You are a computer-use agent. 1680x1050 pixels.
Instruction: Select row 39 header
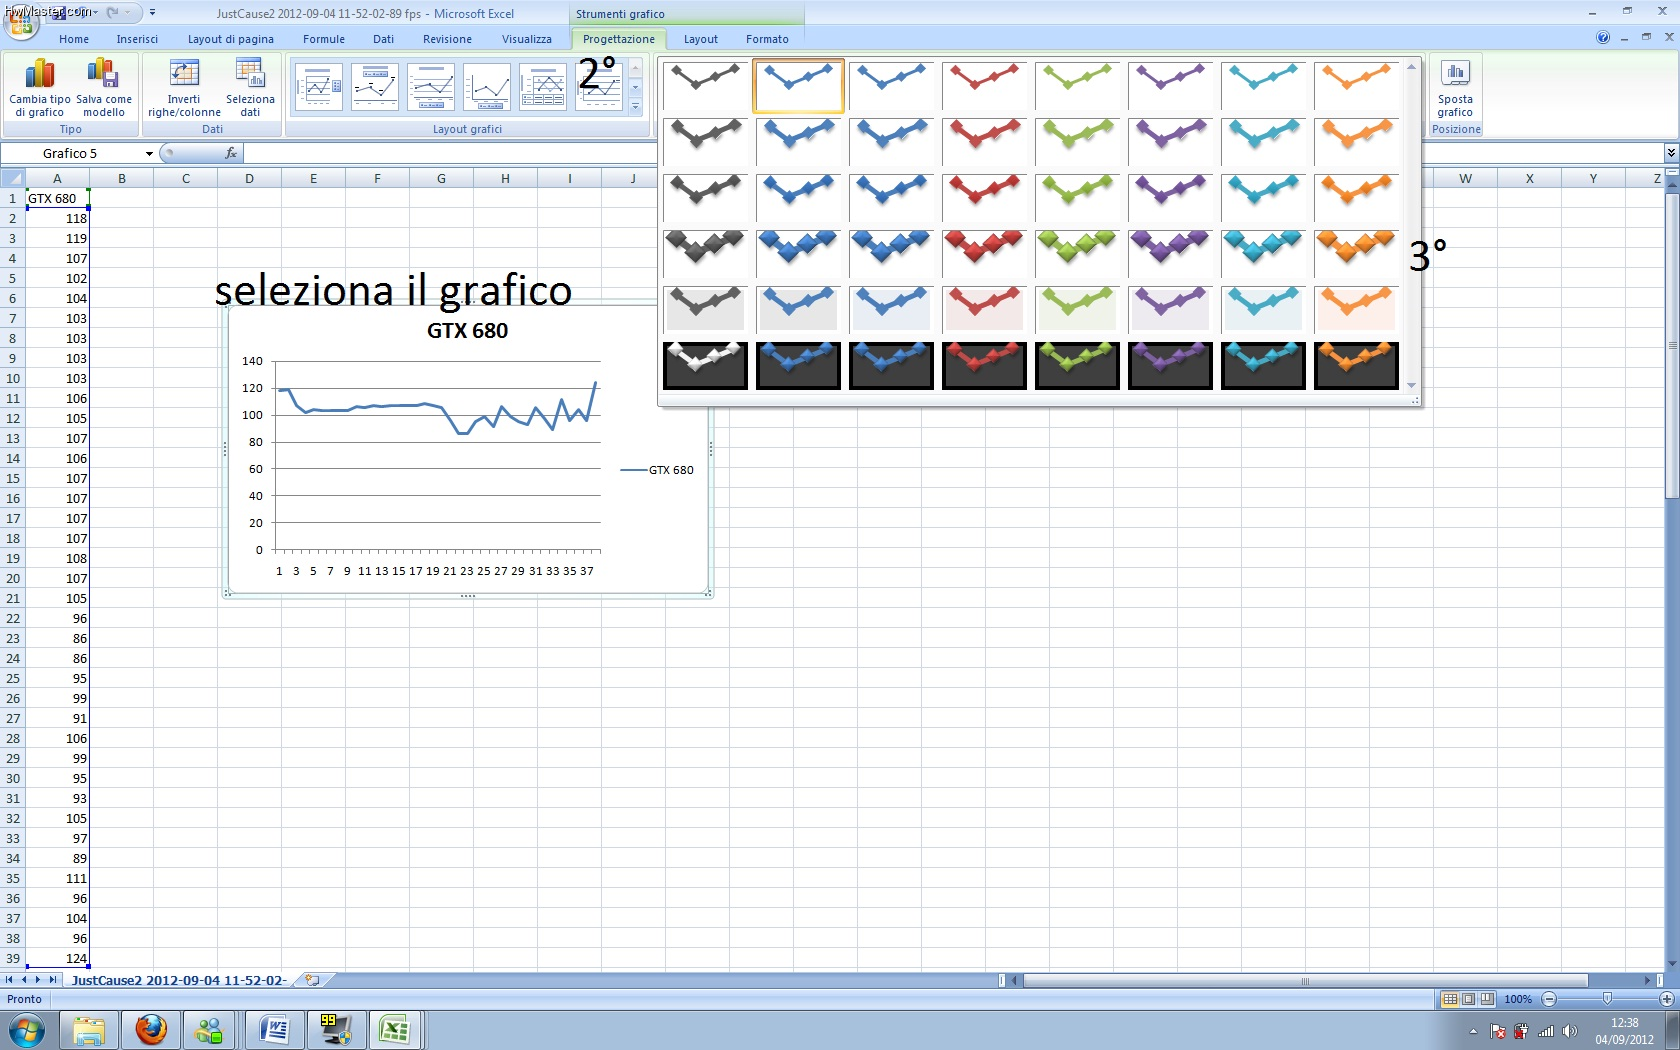(13, 958)
